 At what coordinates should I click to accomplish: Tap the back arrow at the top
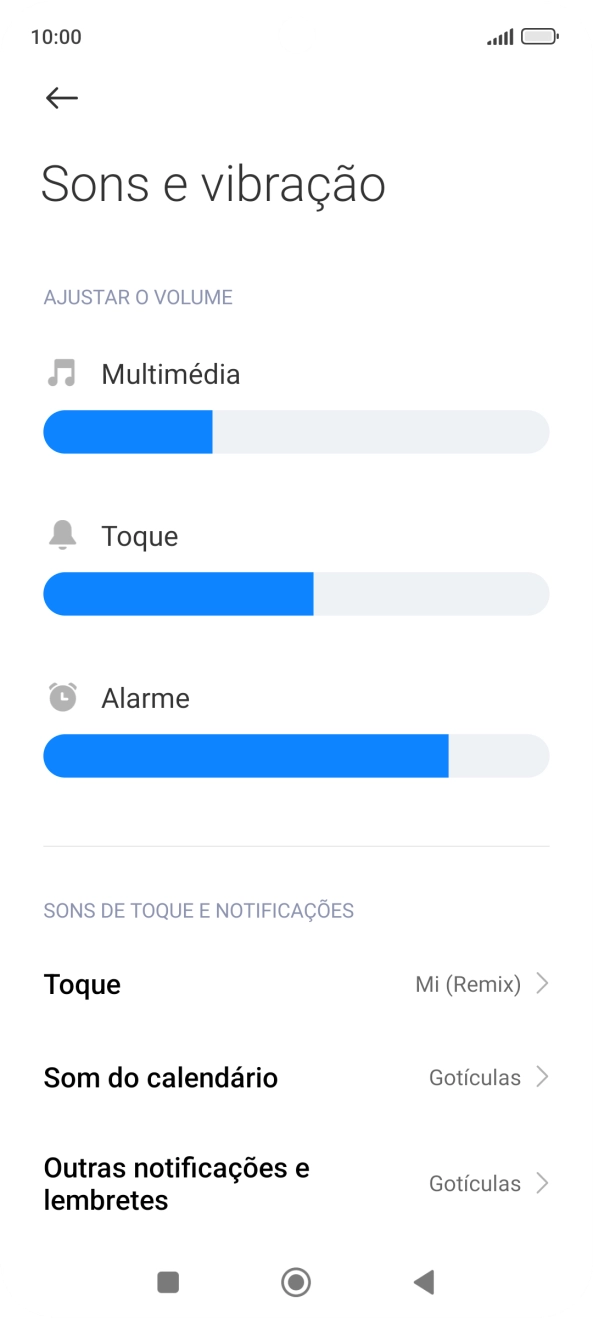pyautogui.click(x=60, y=97)
